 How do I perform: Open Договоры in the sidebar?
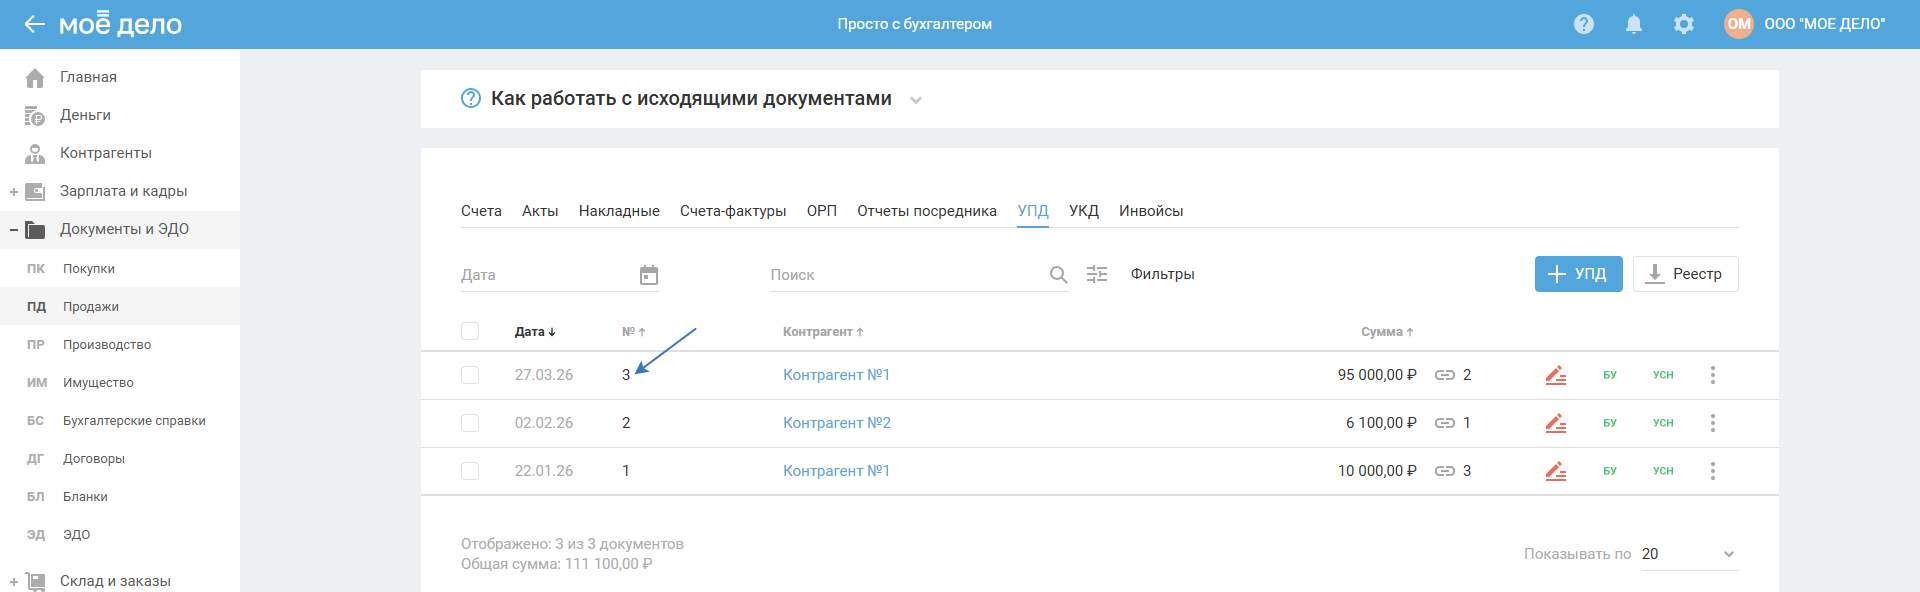pyautogui.click(x=94, y=459)
